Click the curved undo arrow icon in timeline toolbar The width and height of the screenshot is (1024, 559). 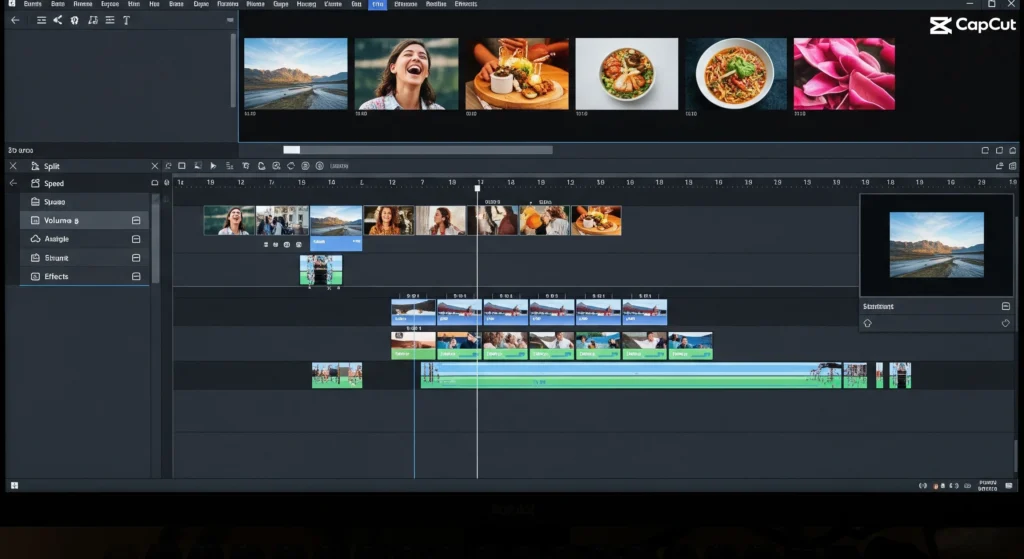(168, 166)
